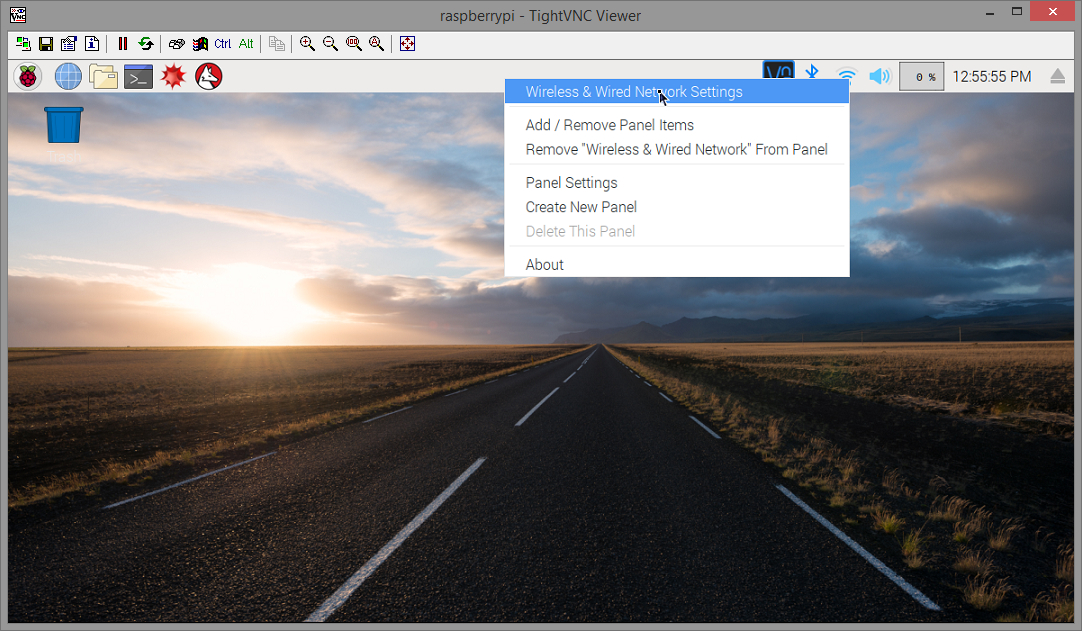Open the File Manager folders icon
This screenshot has height=631, width=1082.
(x=104, y=76)
